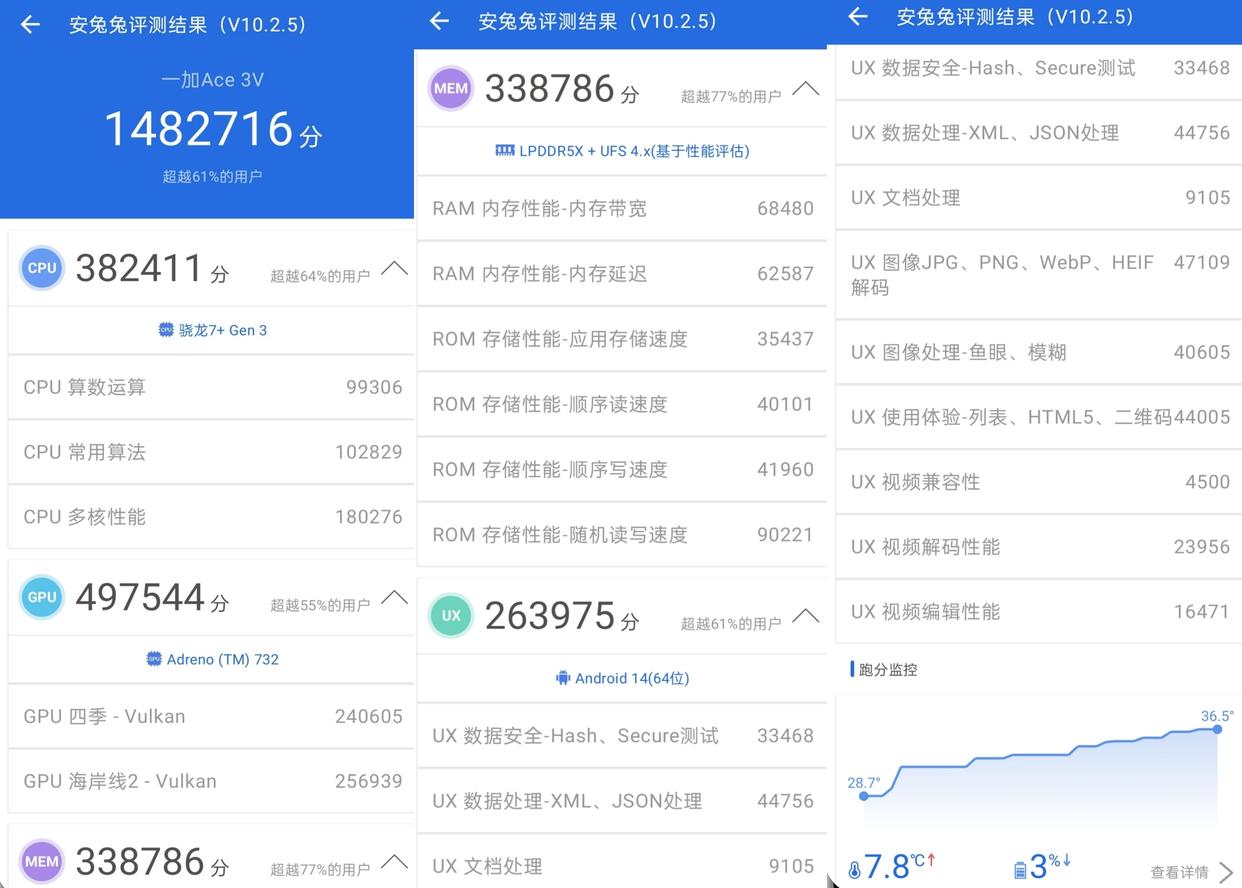Click the MEM score 338786 in the middle screenshot
The height and width of the screenshot is (888, 1242).
point(549,88)
